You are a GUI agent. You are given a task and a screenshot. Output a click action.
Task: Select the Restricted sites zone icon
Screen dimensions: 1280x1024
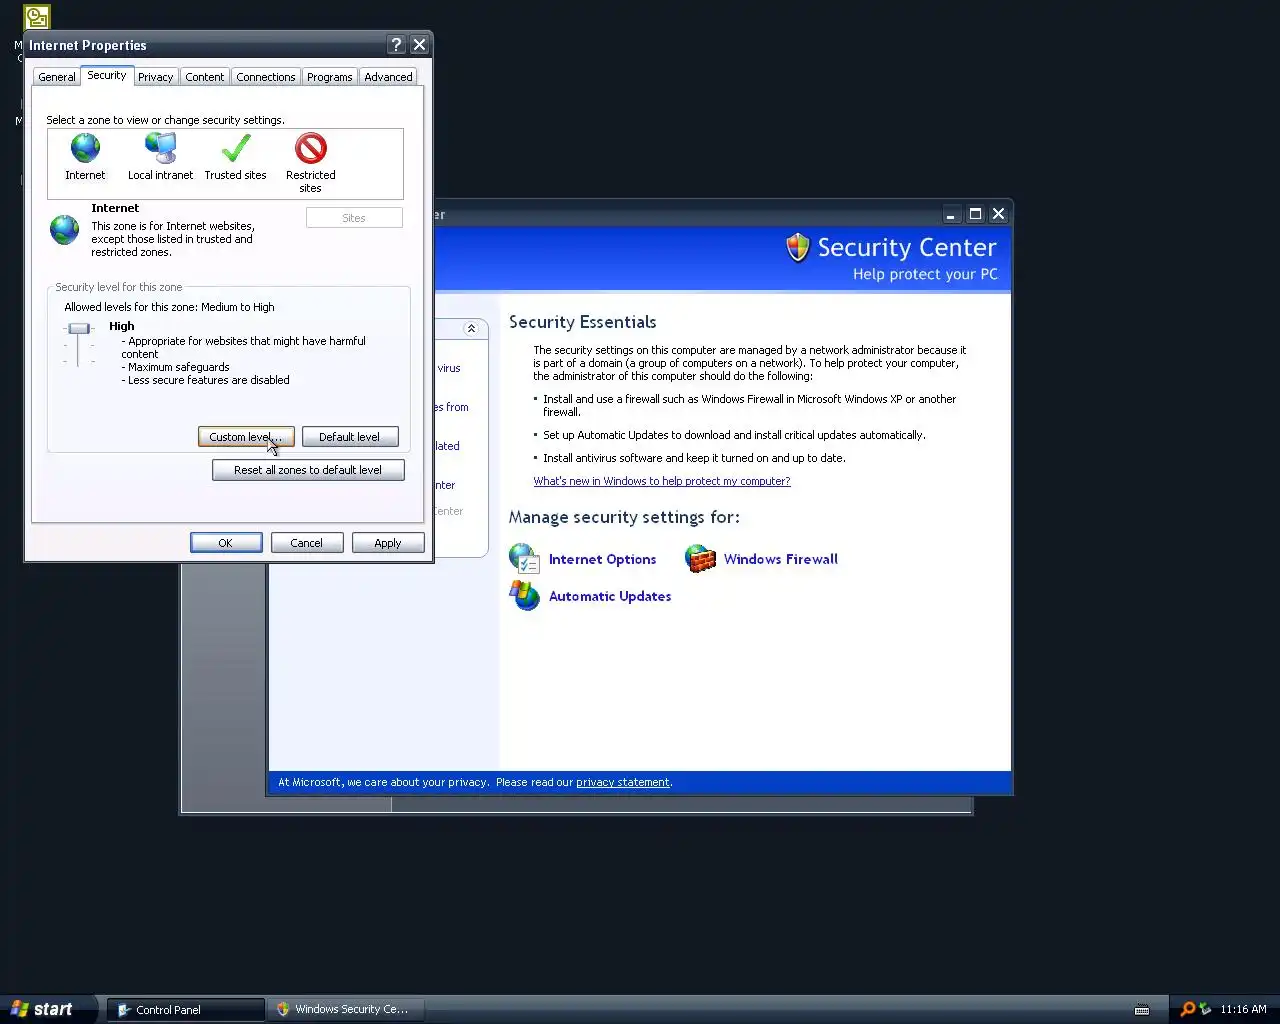[x=311, y=149]
